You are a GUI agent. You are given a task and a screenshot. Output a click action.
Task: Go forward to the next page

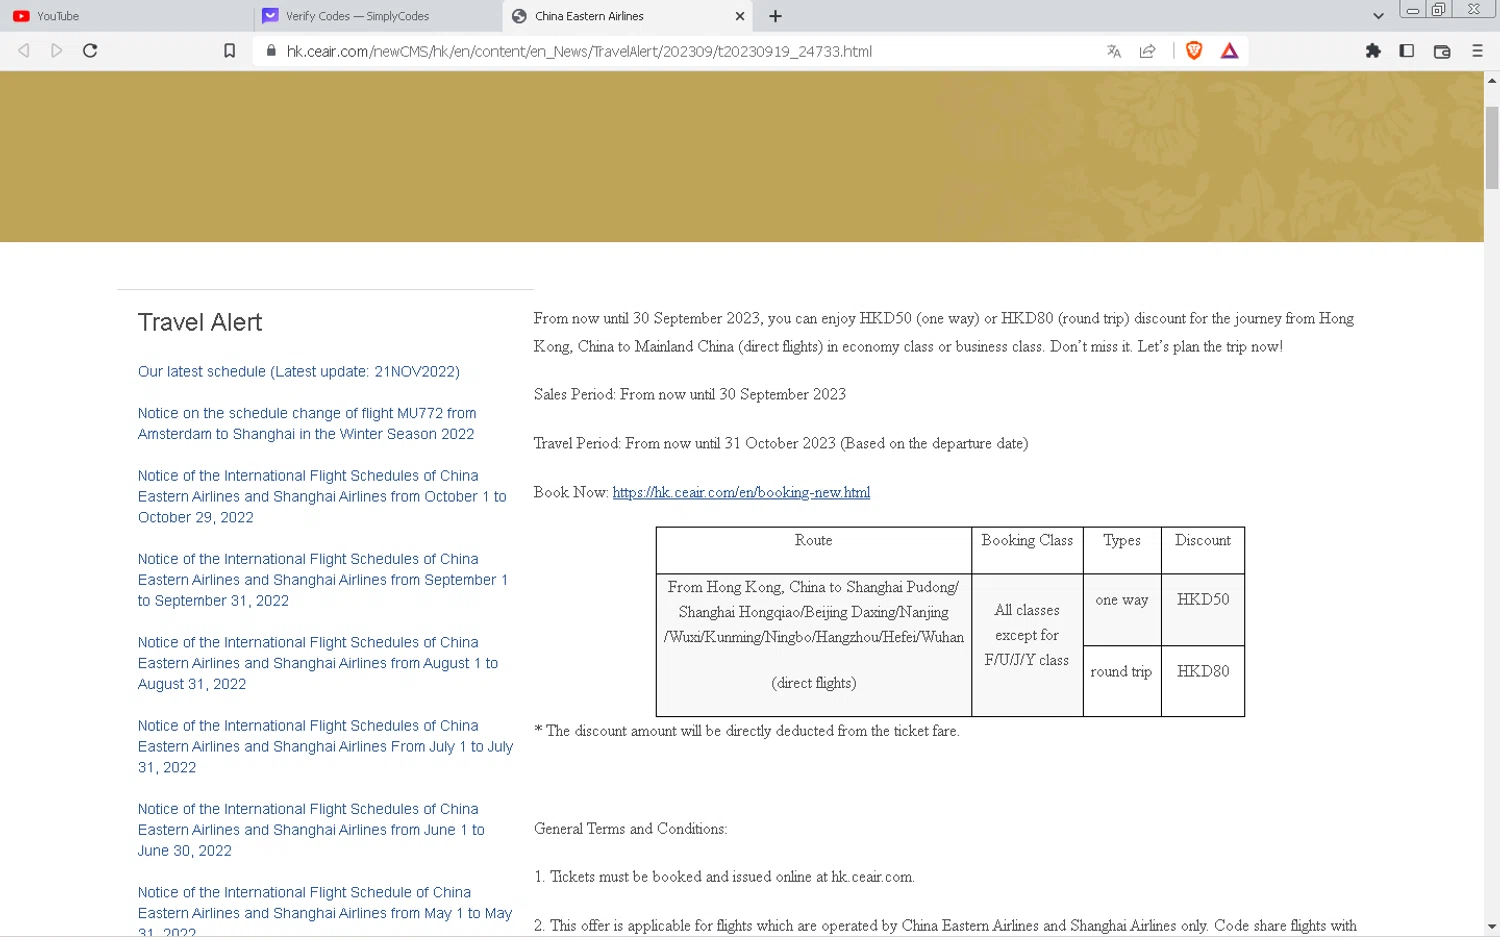(x=57, y=51)
